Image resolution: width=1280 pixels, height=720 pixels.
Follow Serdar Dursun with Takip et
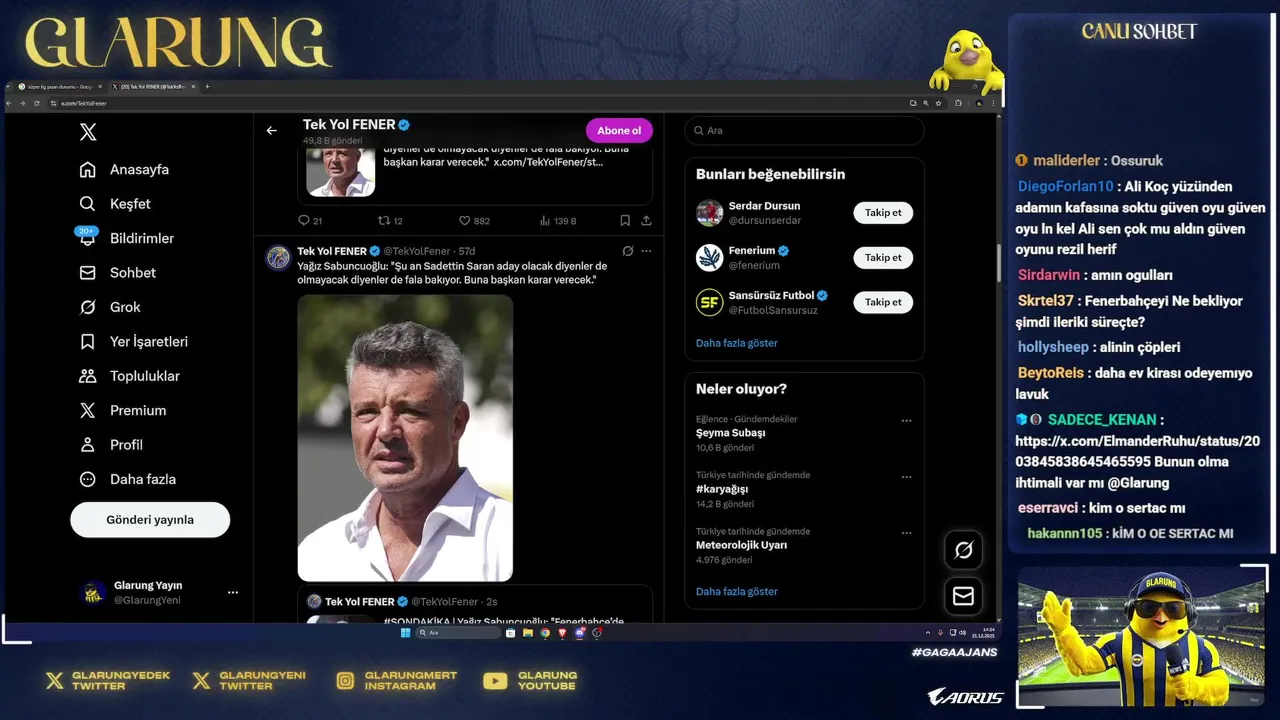[x=883, y=213]
